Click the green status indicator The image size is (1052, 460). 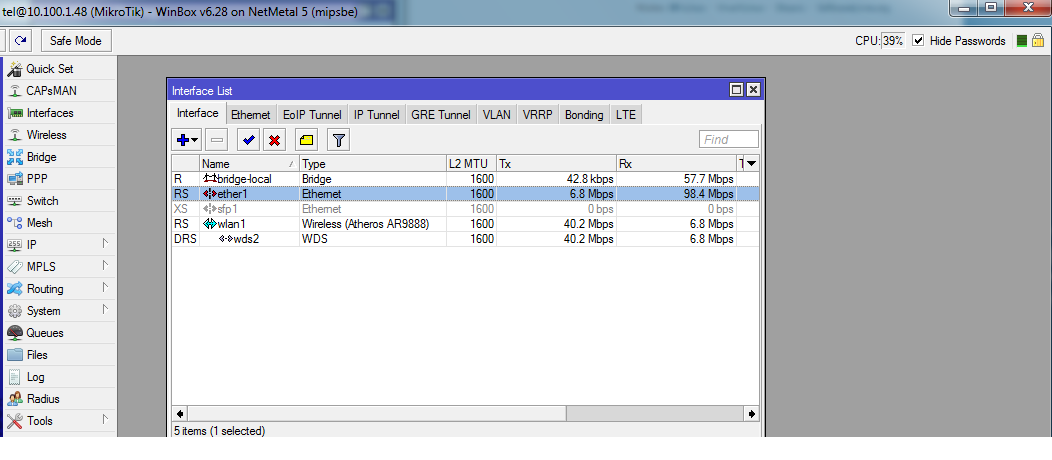click(x=1022, y=41)
